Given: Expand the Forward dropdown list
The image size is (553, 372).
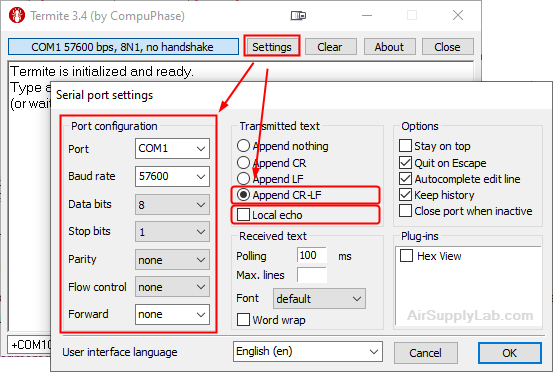Looking at the screenshot, I should (172, 314).
